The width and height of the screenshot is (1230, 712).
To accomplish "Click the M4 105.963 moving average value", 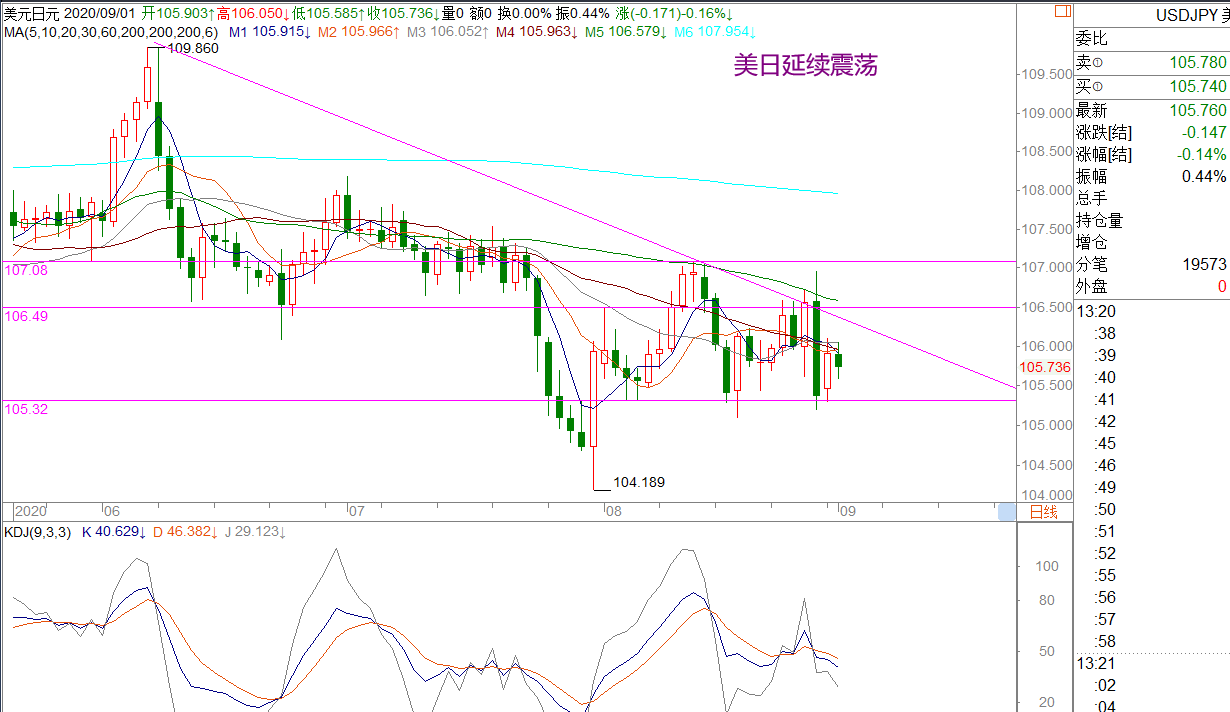I will coord(537,32).
